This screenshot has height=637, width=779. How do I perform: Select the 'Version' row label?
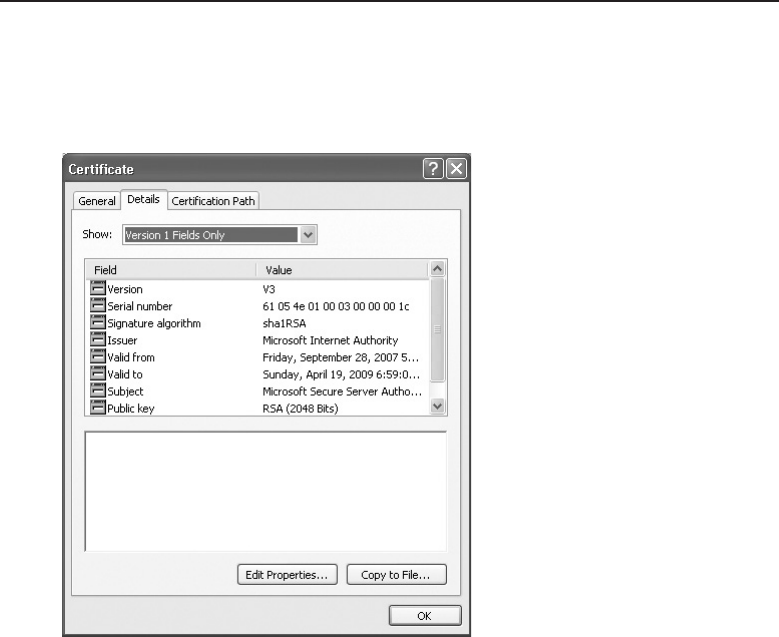click(x=125, y=289)
